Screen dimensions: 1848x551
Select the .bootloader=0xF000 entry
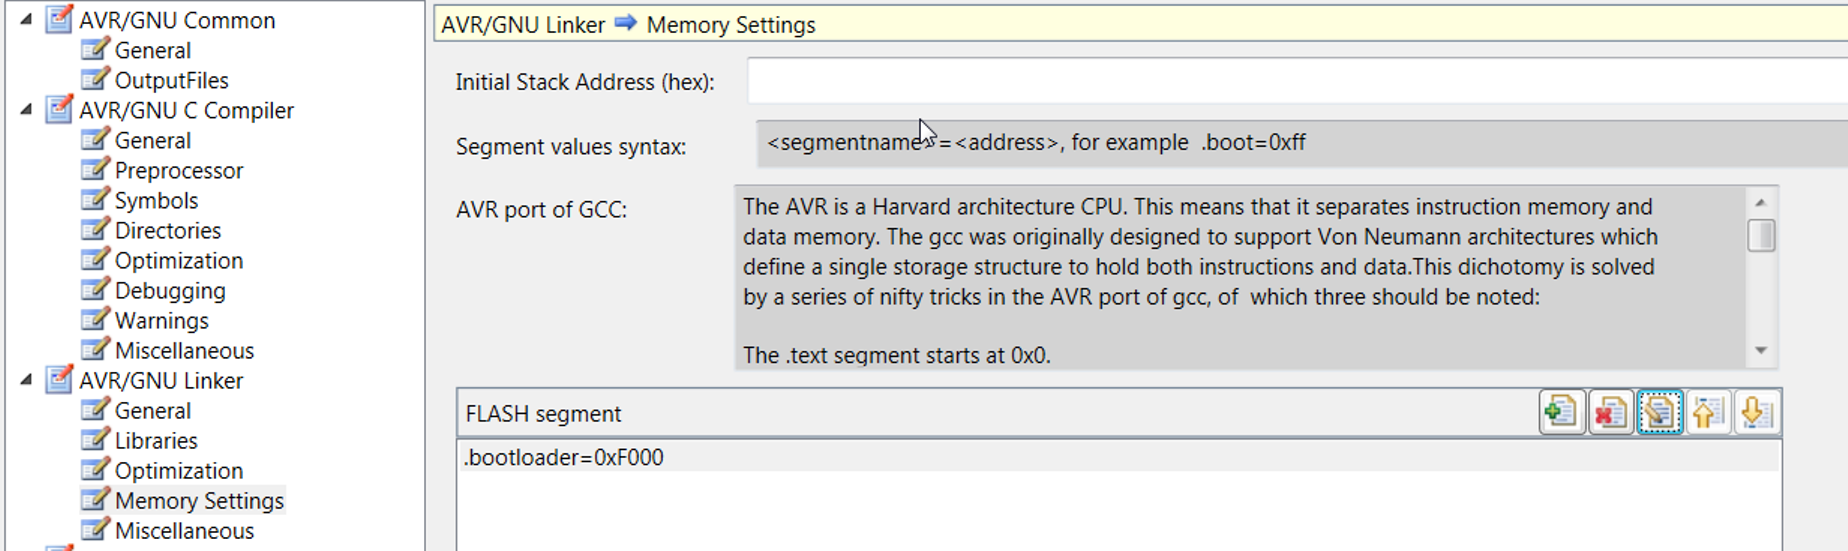click(x=1118, y=457)
